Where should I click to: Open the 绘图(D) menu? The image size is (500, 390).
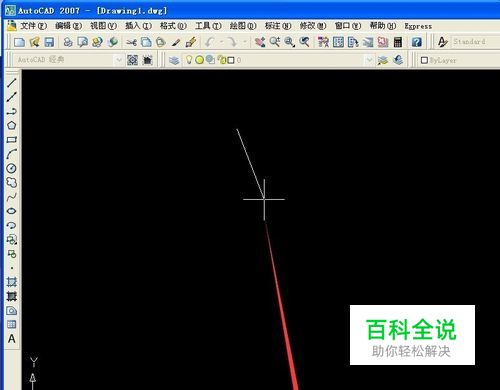[x=243, y=26]
